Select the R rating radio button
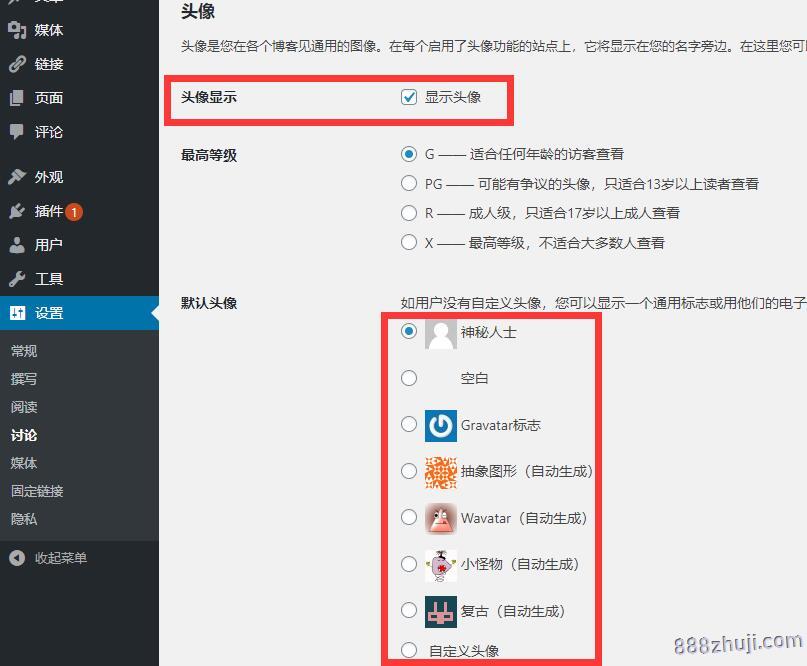807x666 pixels. (x=409, y=213)
